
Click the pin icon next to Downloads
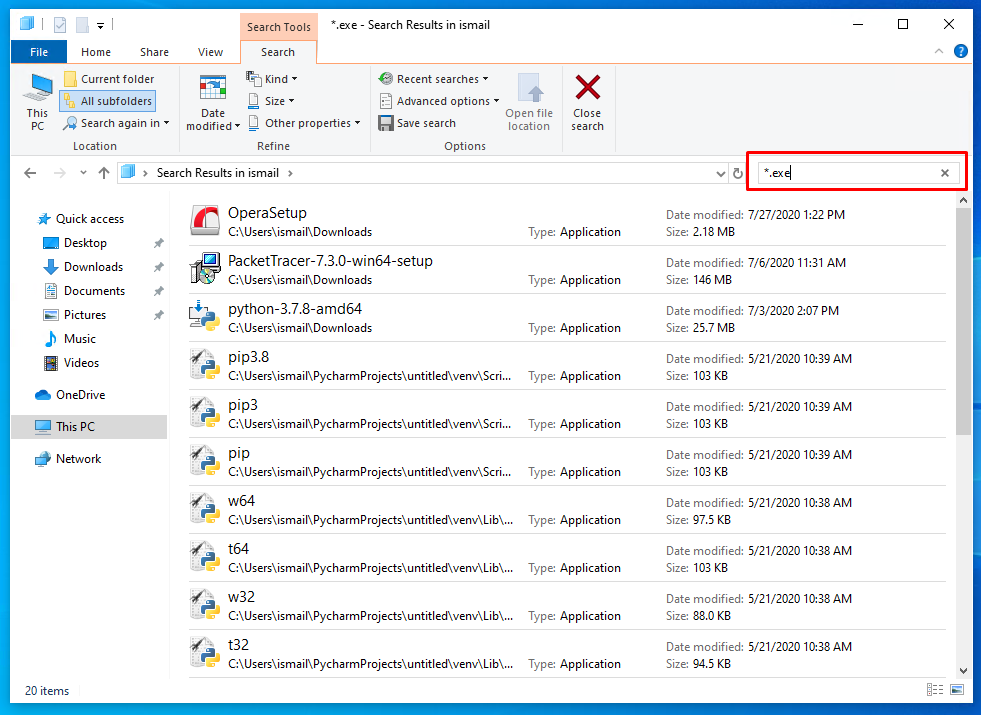159,266
